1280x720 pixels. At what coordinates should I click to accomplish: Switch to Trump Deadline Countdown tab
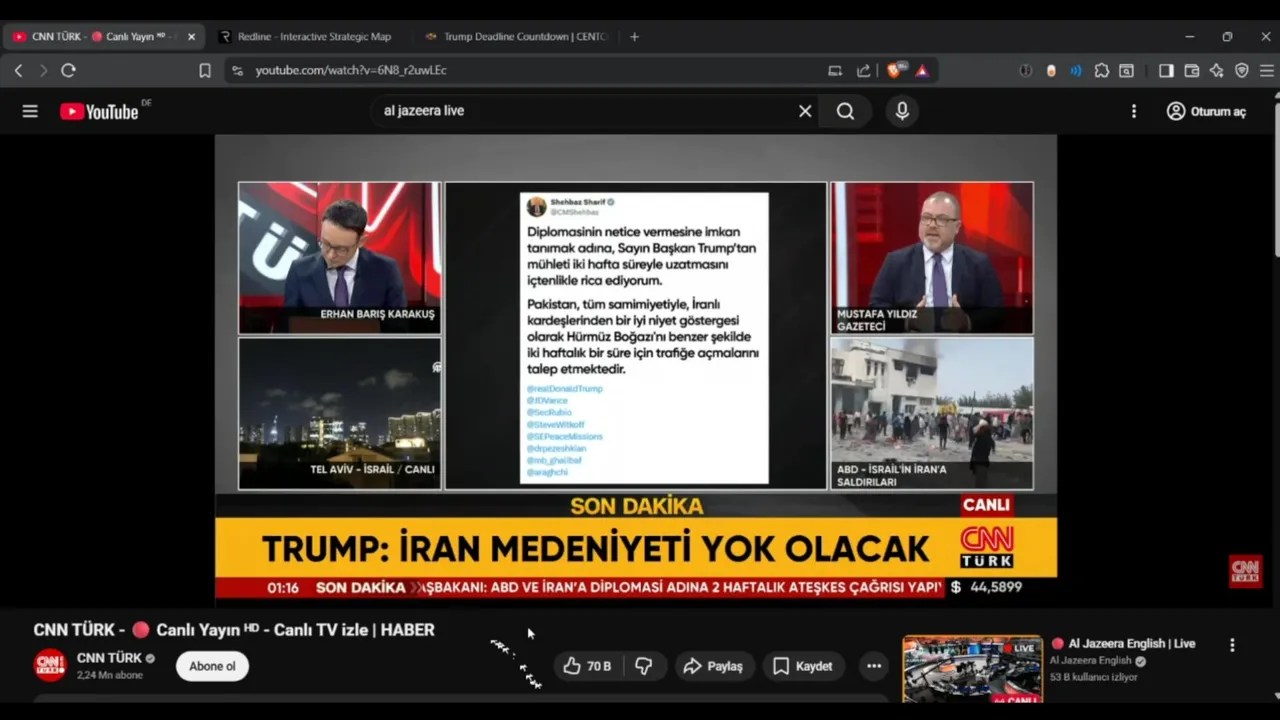(516, 37)
